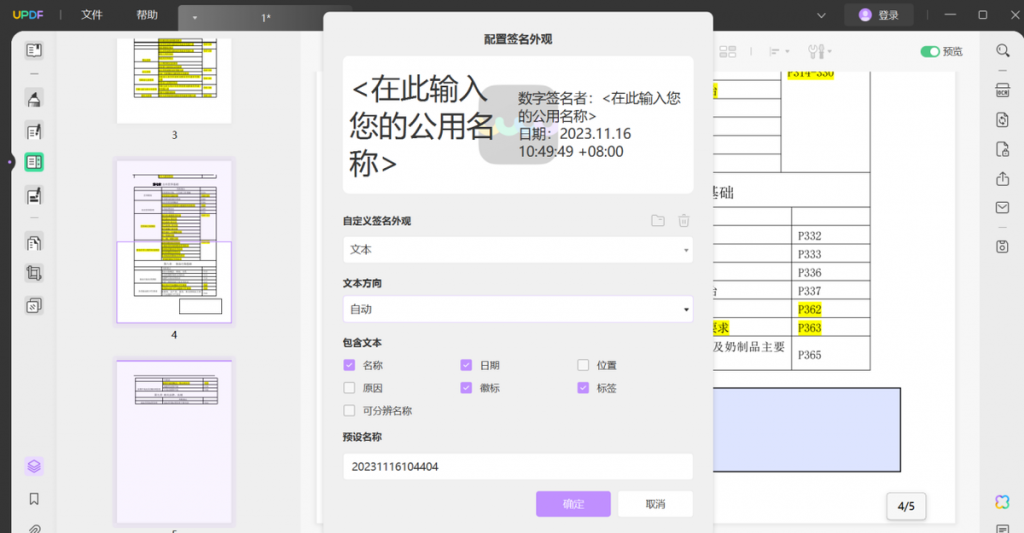Open the Bookmarks panel icon
Image resolution: width=1024 pixels, height=533 pixels.
pyautogui.click(x=34, y=499)
